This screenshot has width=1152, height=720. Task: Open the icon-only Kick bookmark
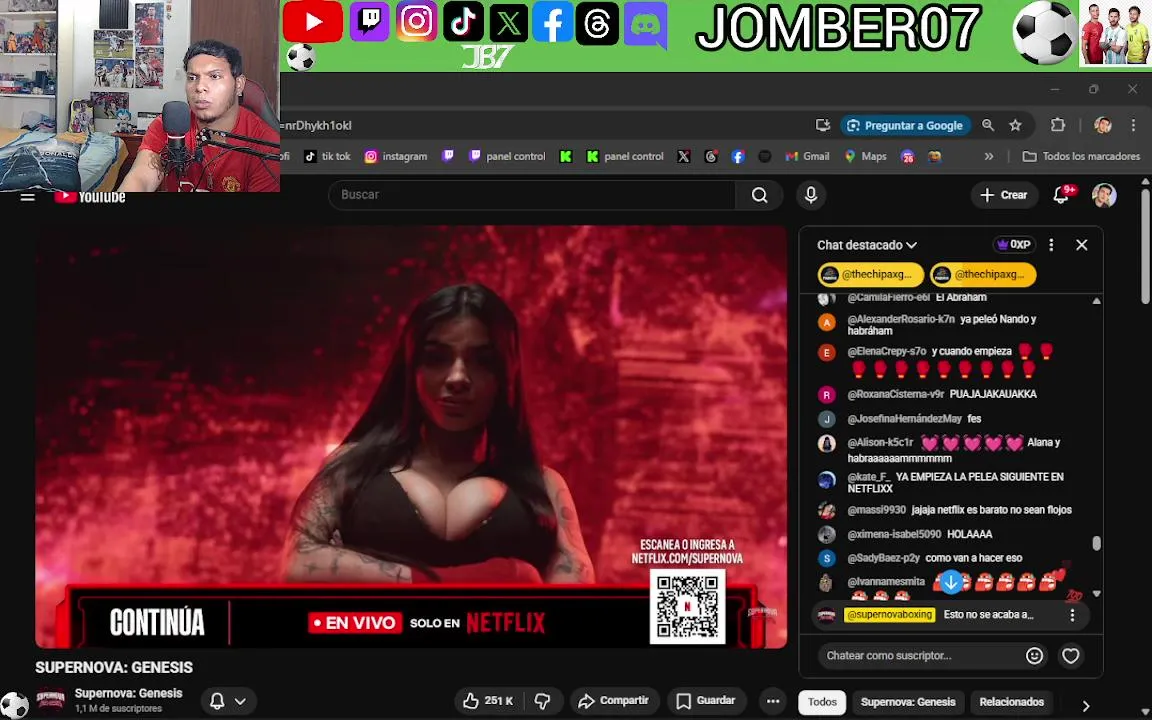(x=566, y=156)
